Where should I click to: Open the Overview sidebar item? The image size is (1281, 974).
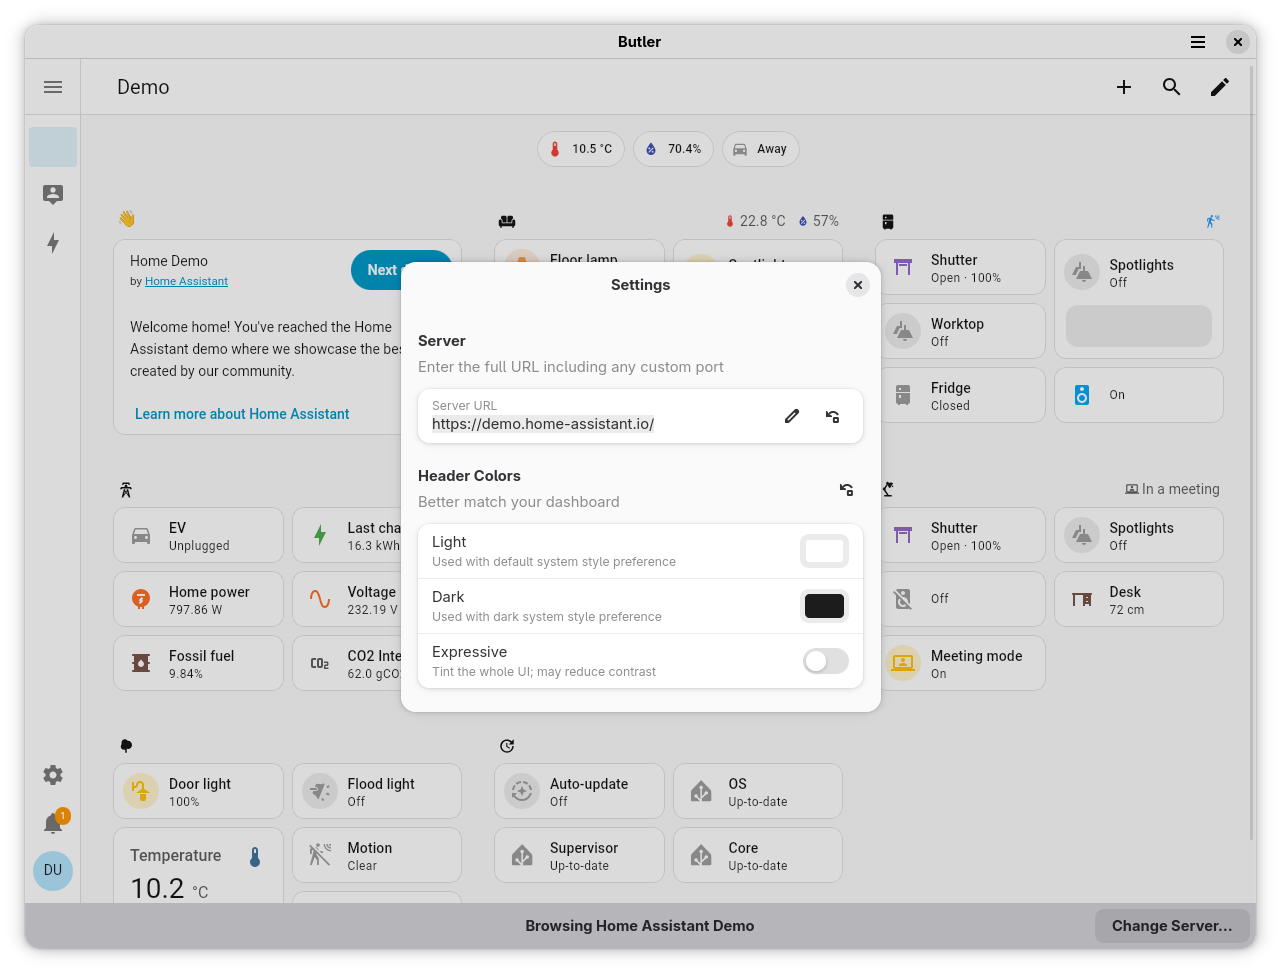pos(53,147)
